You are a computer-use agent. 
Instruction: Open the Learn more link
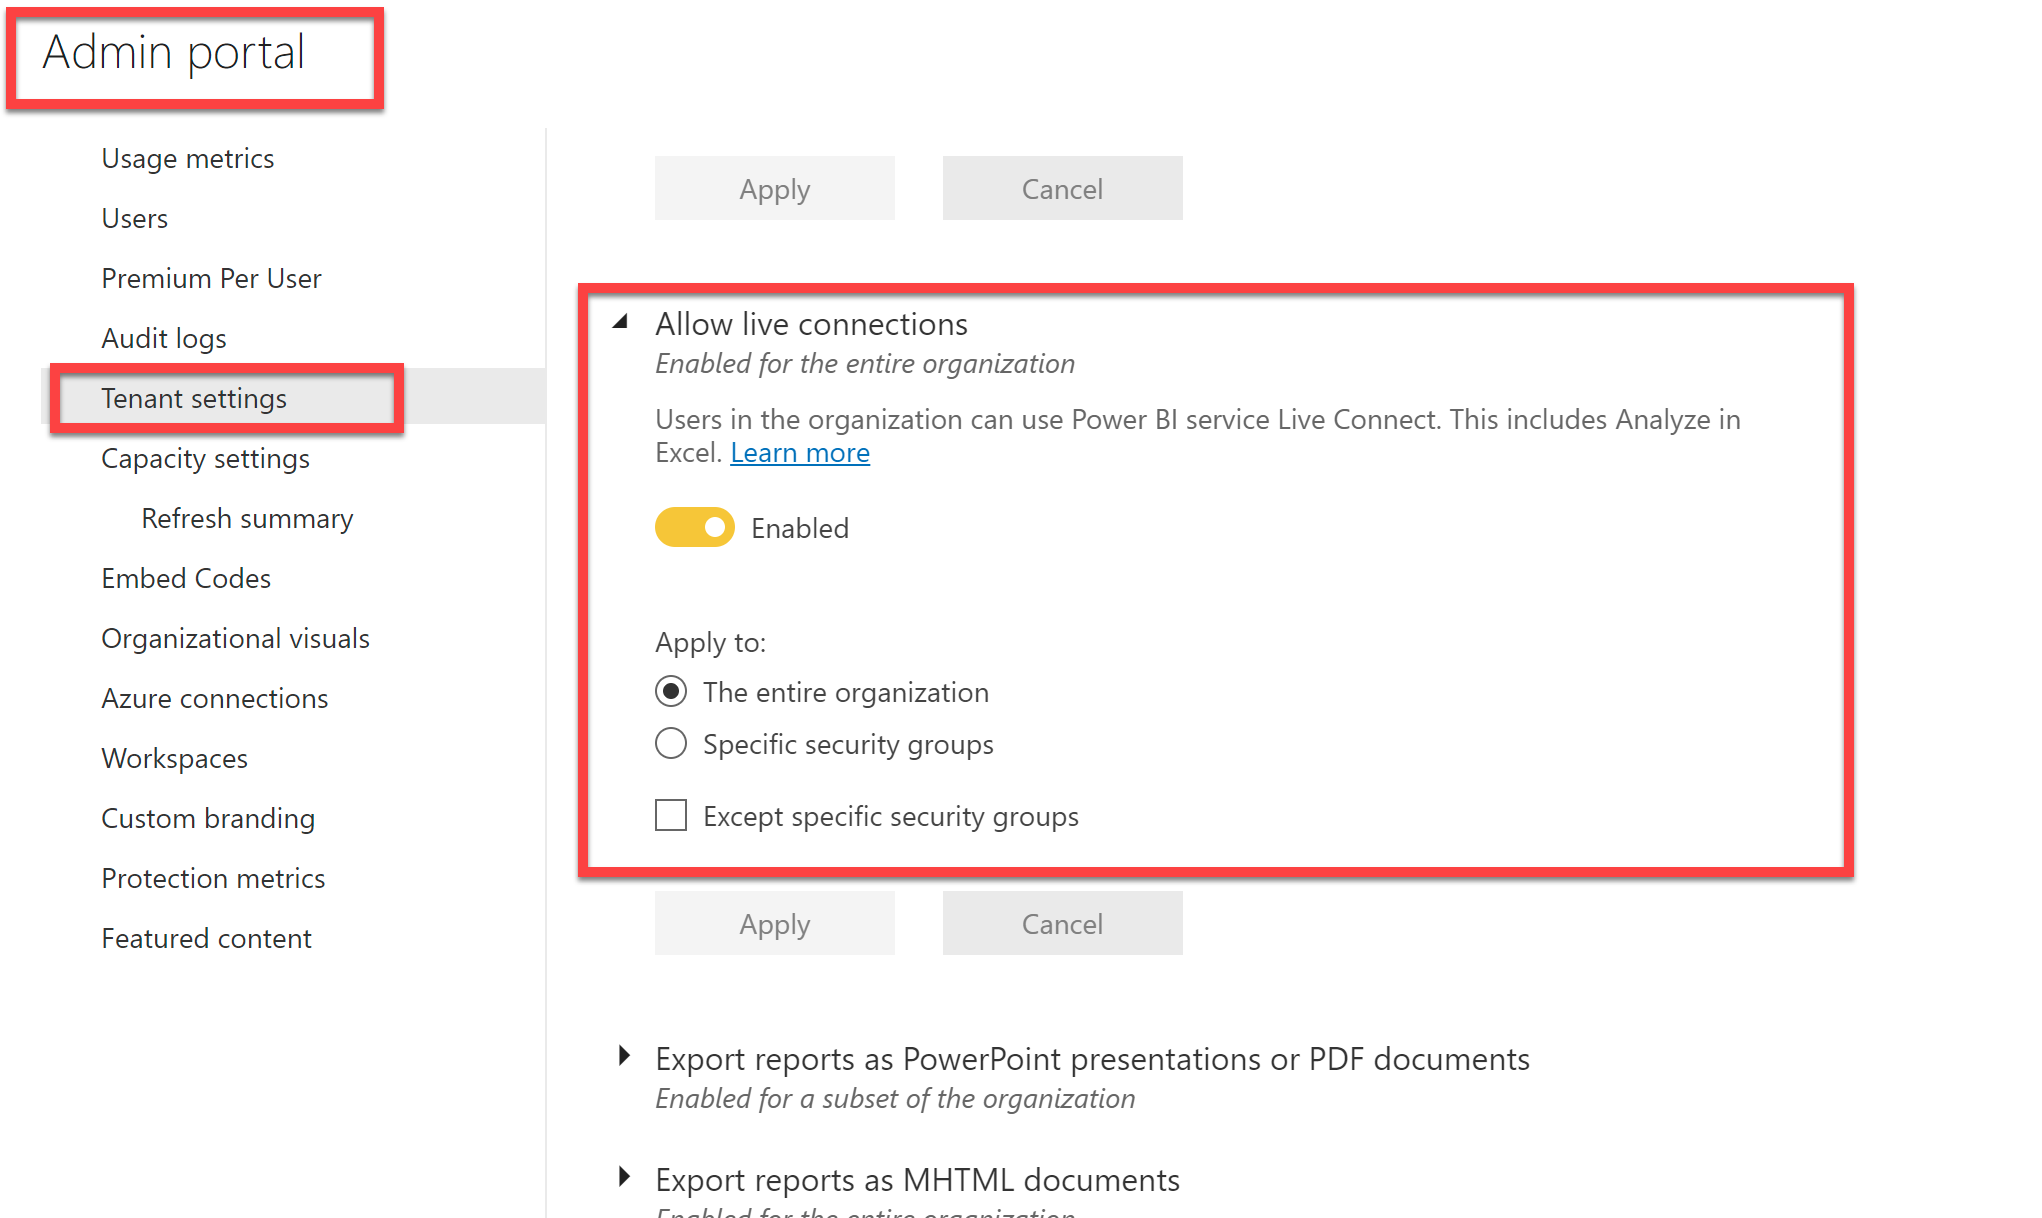click(x=799, y=452)
